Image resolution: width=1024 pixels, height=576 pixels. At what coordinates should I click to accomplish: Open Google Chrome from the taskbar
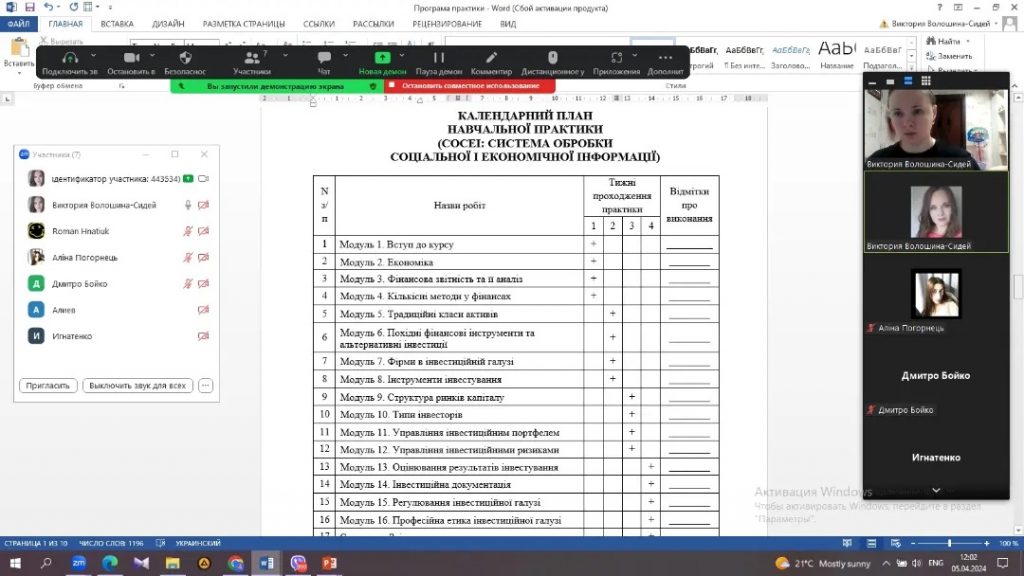click(235, 564)
